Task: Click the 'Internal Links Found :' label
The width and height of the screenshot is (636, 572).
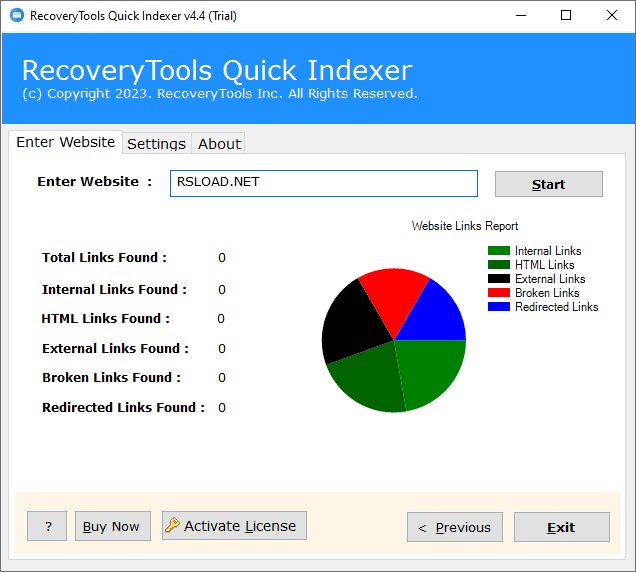Action: (x=114, y=289)
